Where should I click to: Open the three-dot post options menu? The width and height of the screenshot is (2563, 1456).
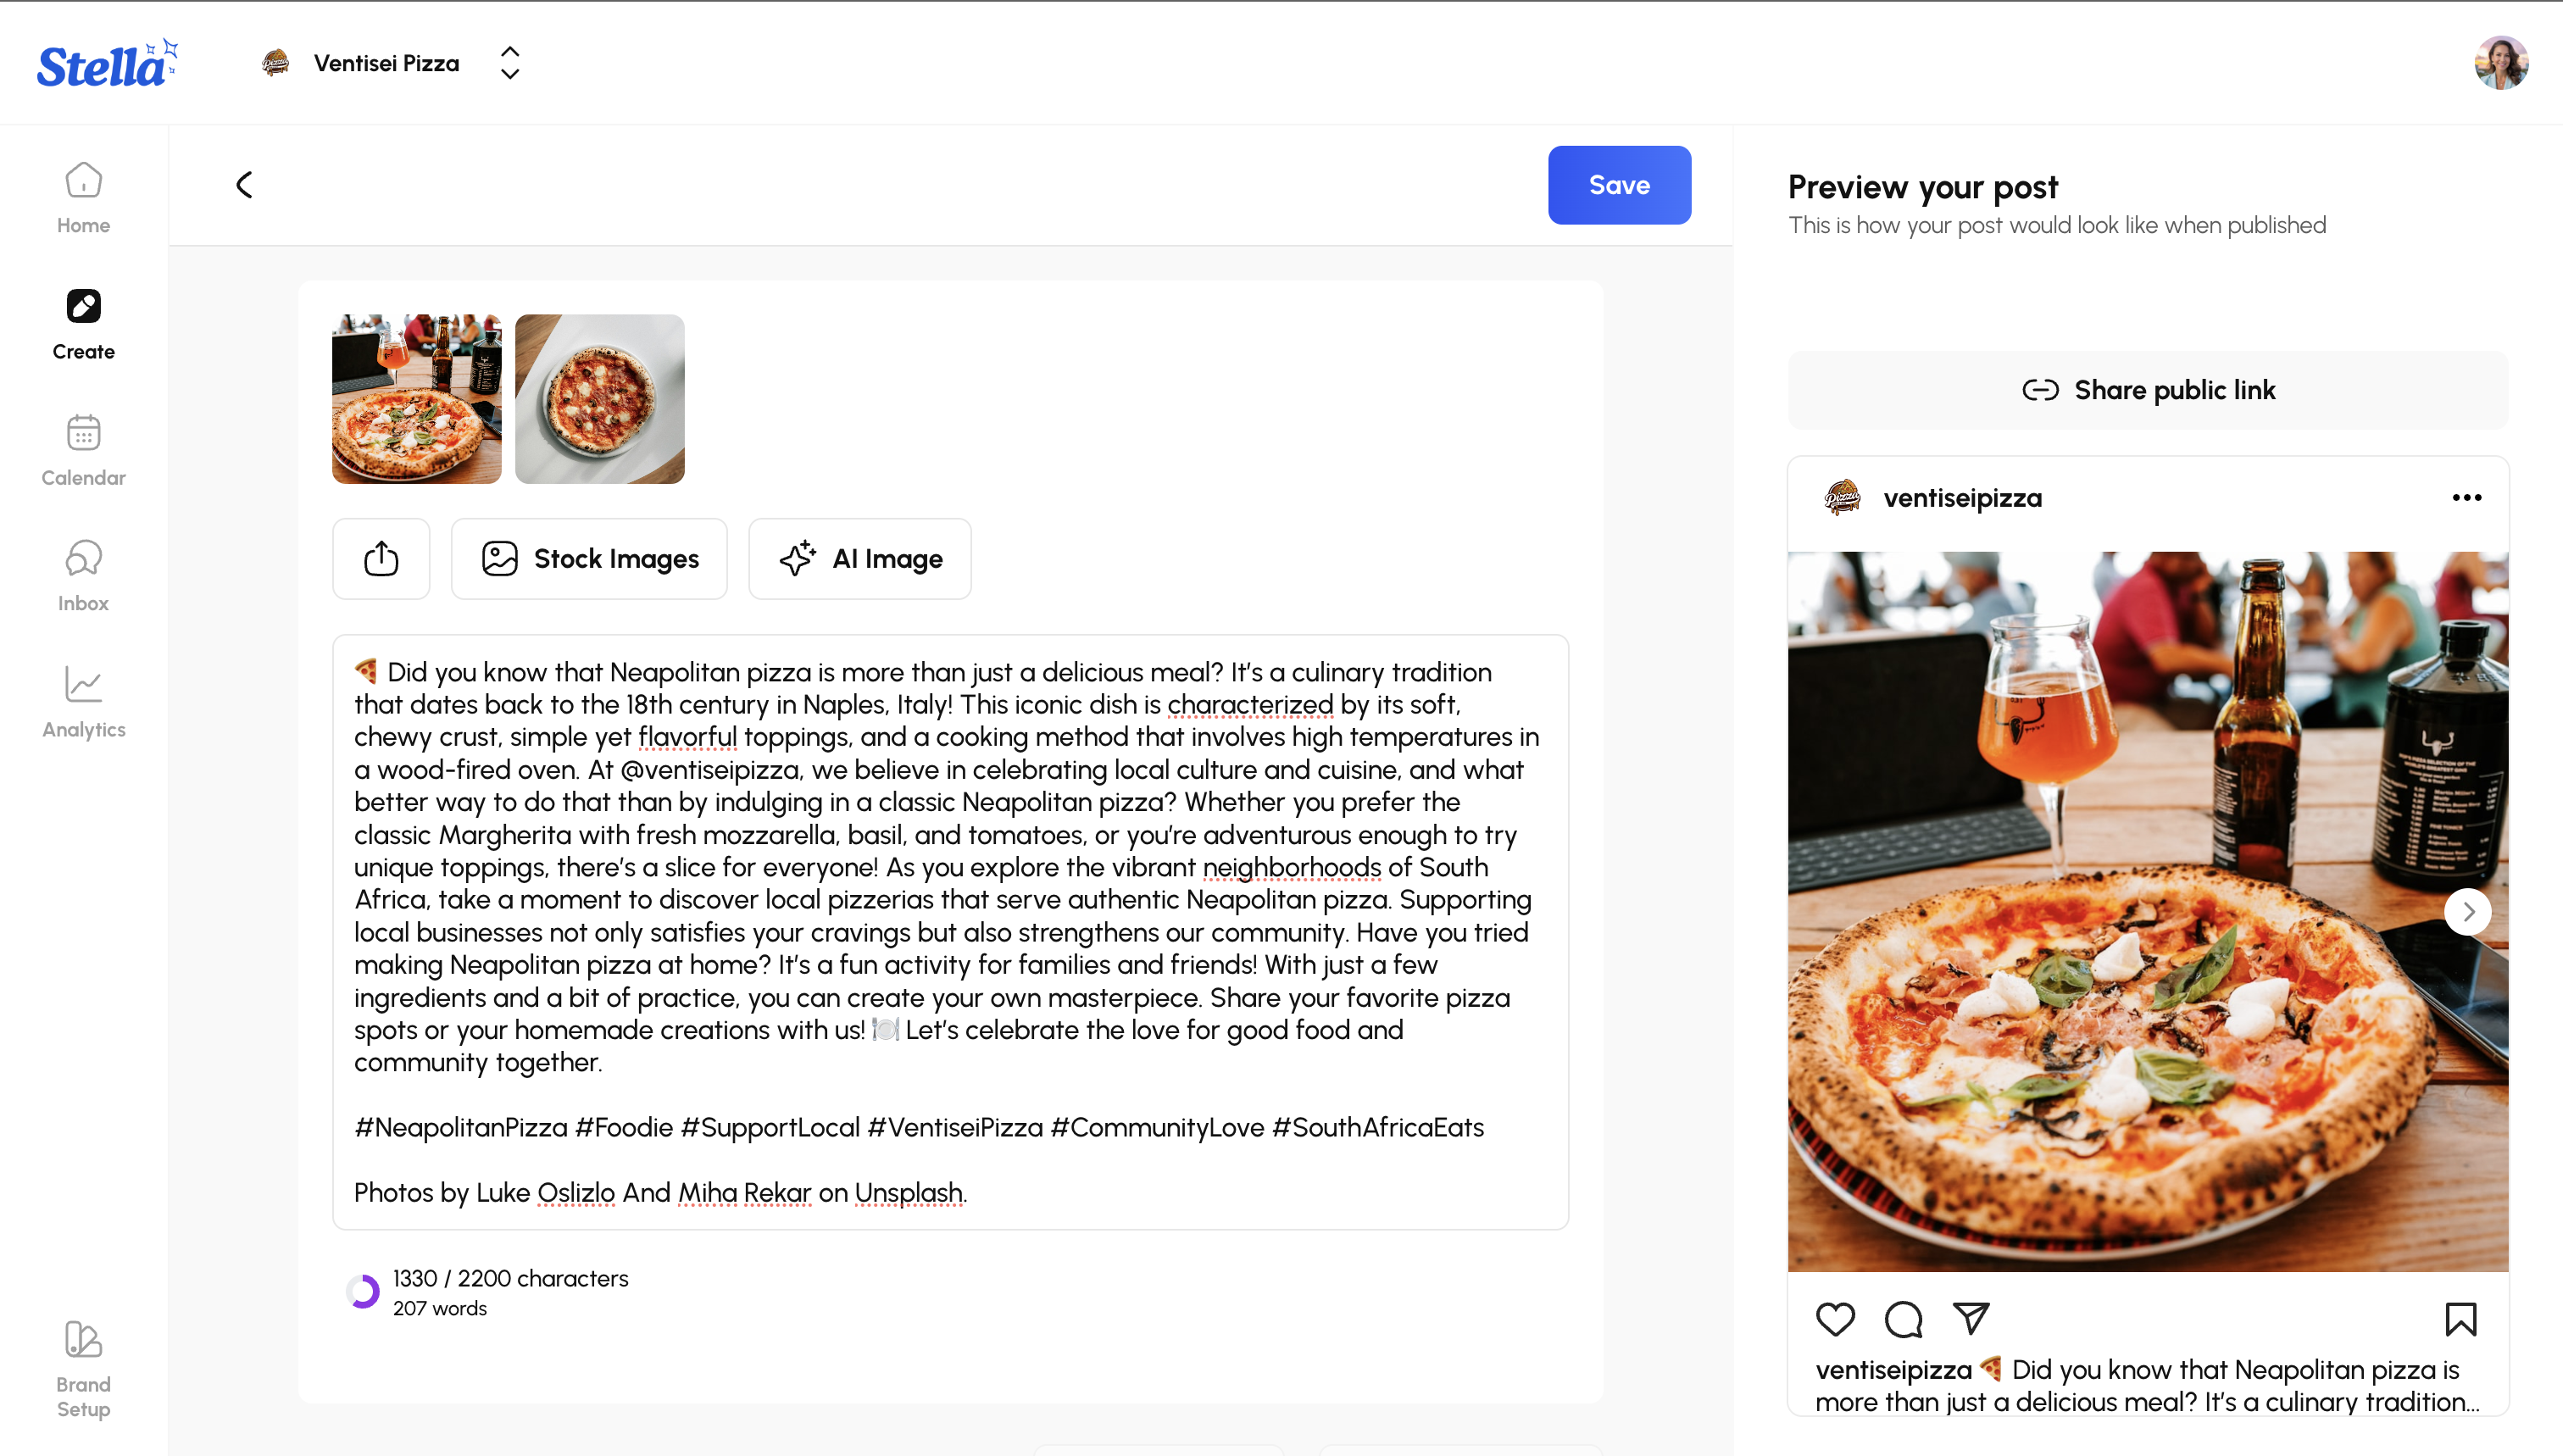[x=2467, y=498]
